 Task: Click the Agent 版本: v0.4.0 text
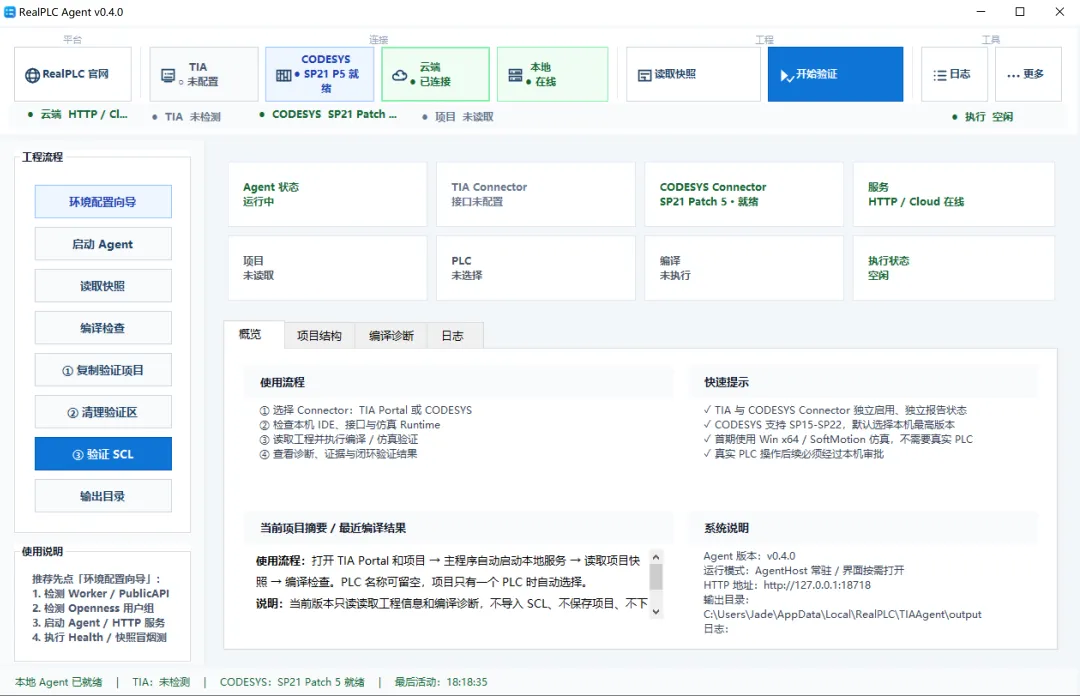[749, 556]
